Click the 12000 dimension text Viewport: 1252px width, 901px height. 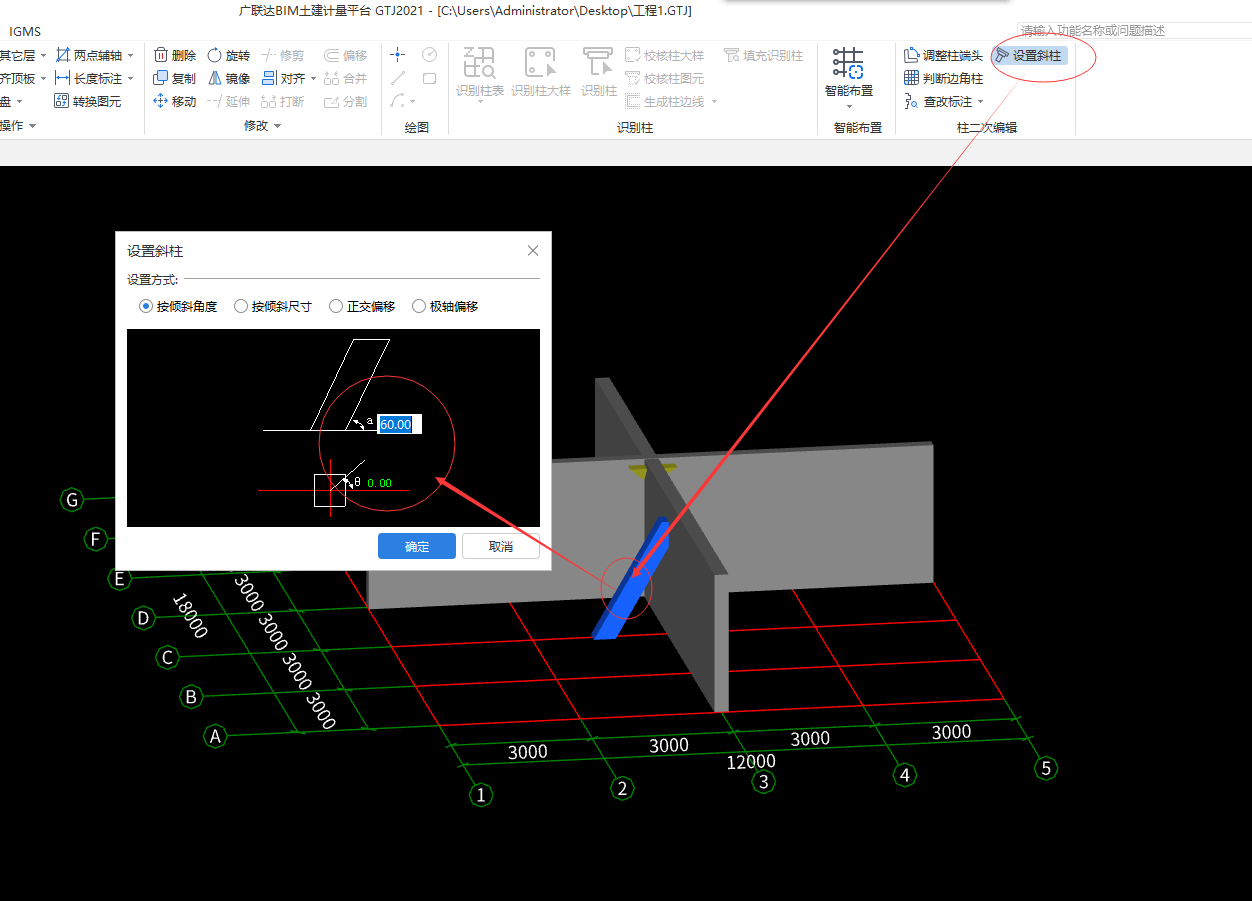pos(751,762)
